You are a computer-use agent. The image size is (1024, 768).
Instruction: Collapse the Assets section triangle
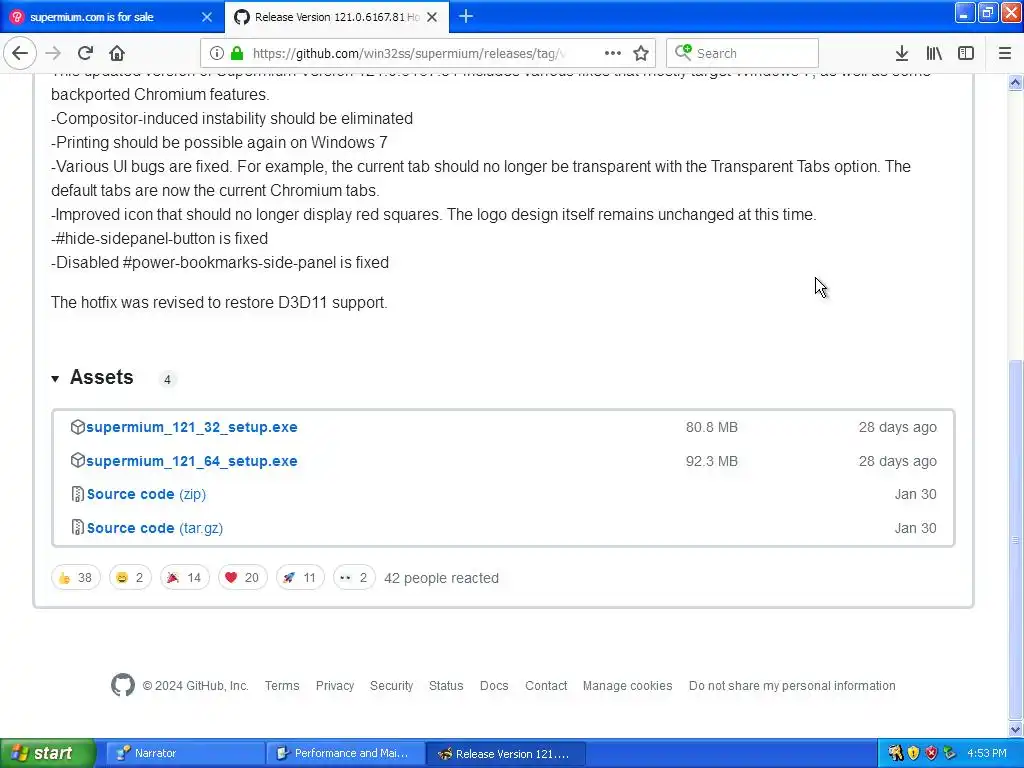pos(55,379)
